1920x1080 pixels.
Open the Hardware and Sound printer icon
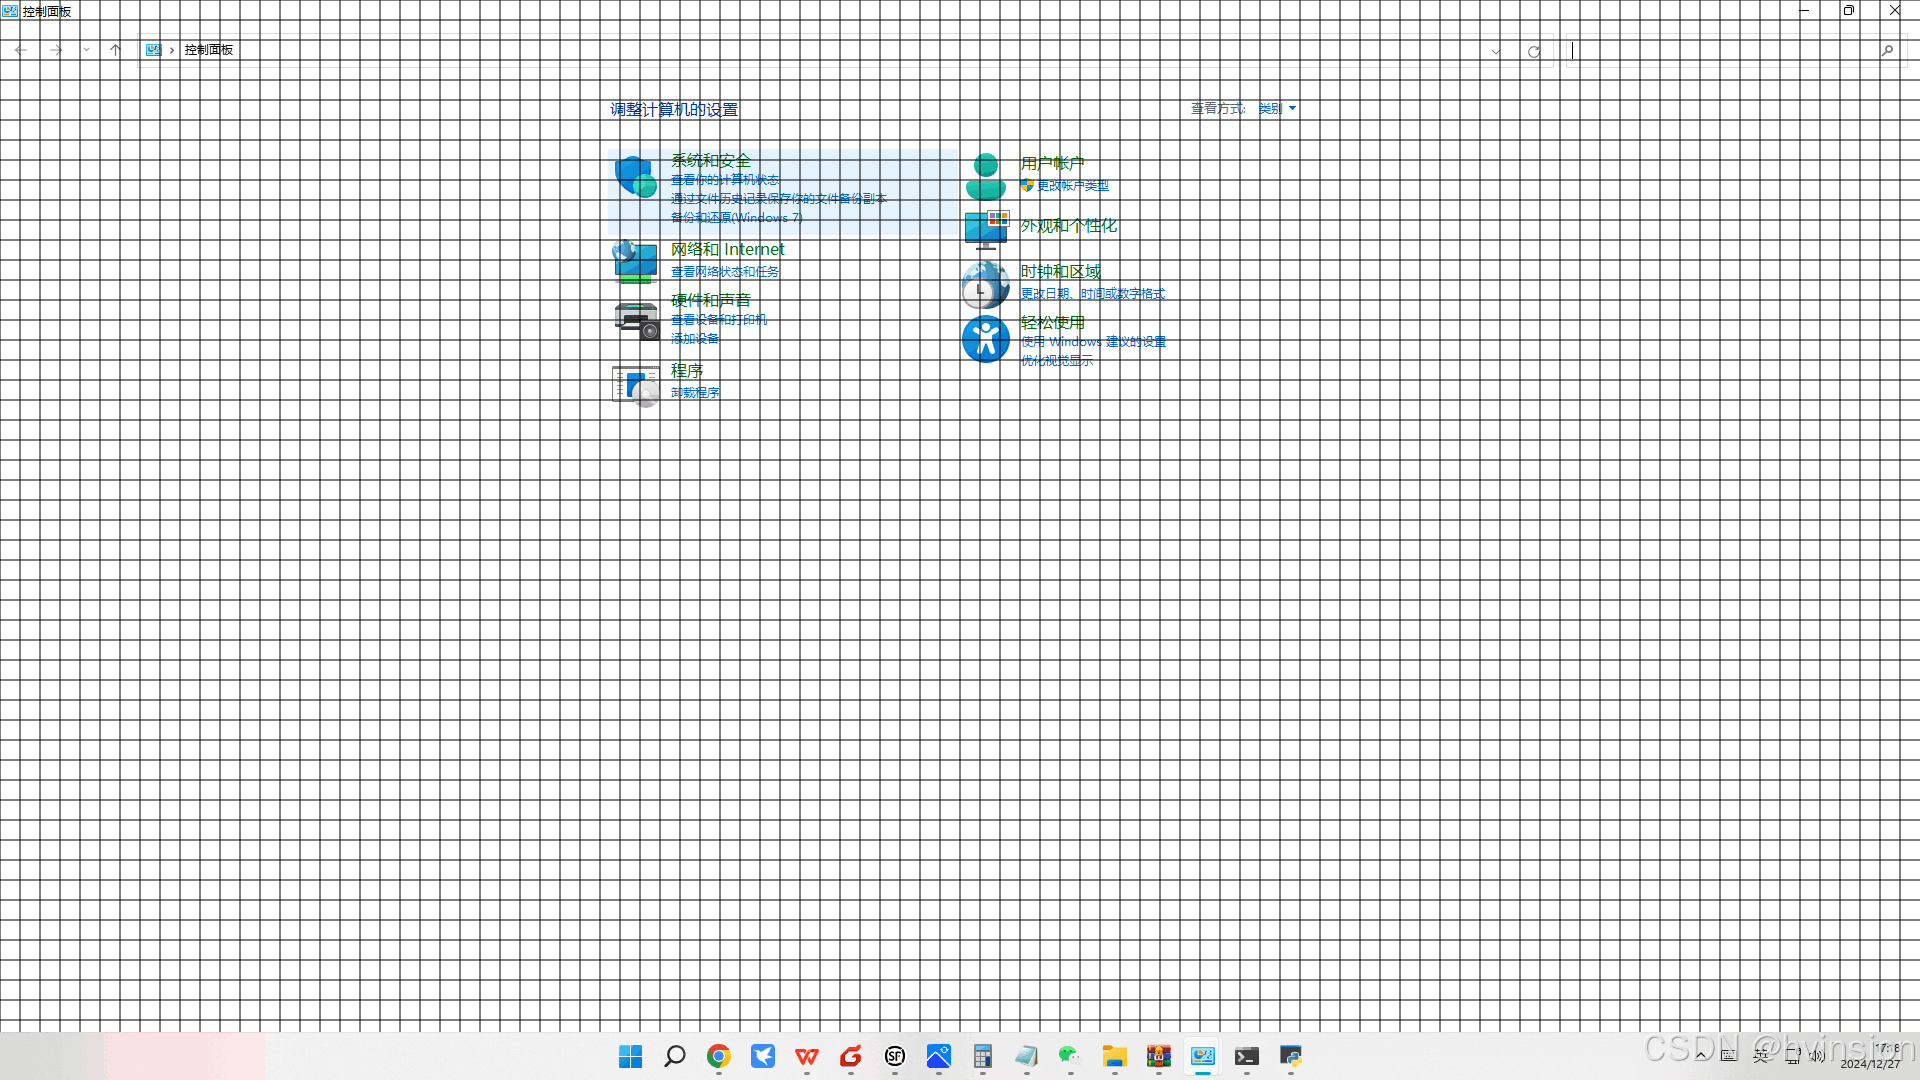click(x=635, y=321)
